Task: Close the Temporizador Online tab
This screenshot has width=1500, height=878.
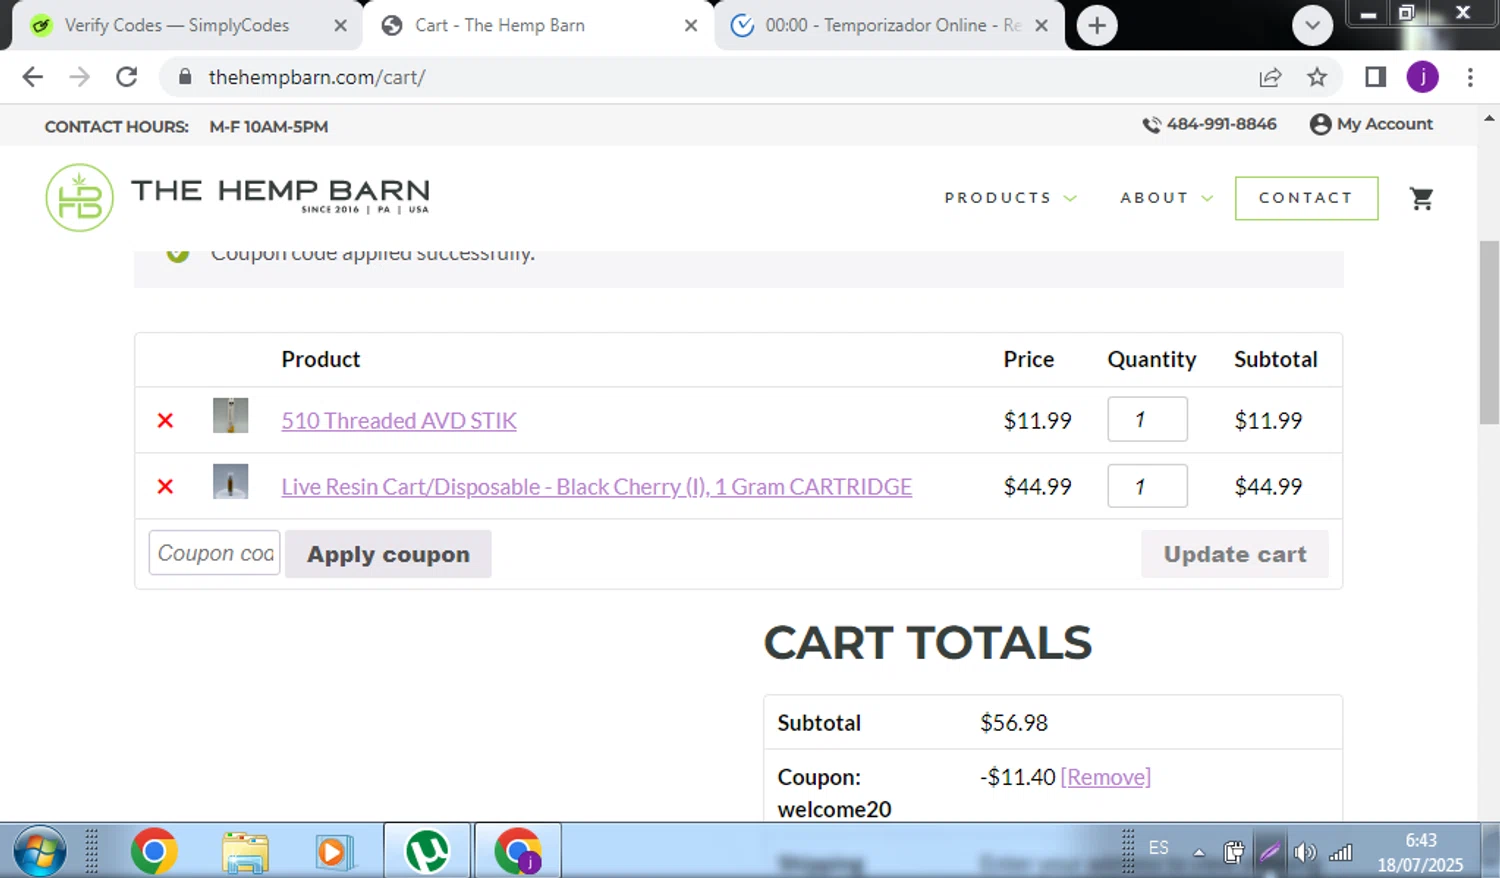Action: [x=1041, y=26]
